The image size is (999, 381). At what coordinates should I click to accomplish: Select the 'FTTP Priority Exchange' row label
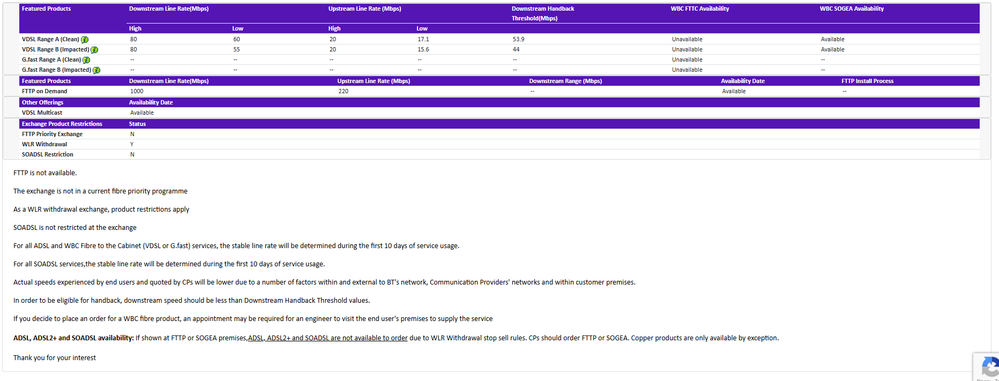pyautogui.click(x=52, y=134)
